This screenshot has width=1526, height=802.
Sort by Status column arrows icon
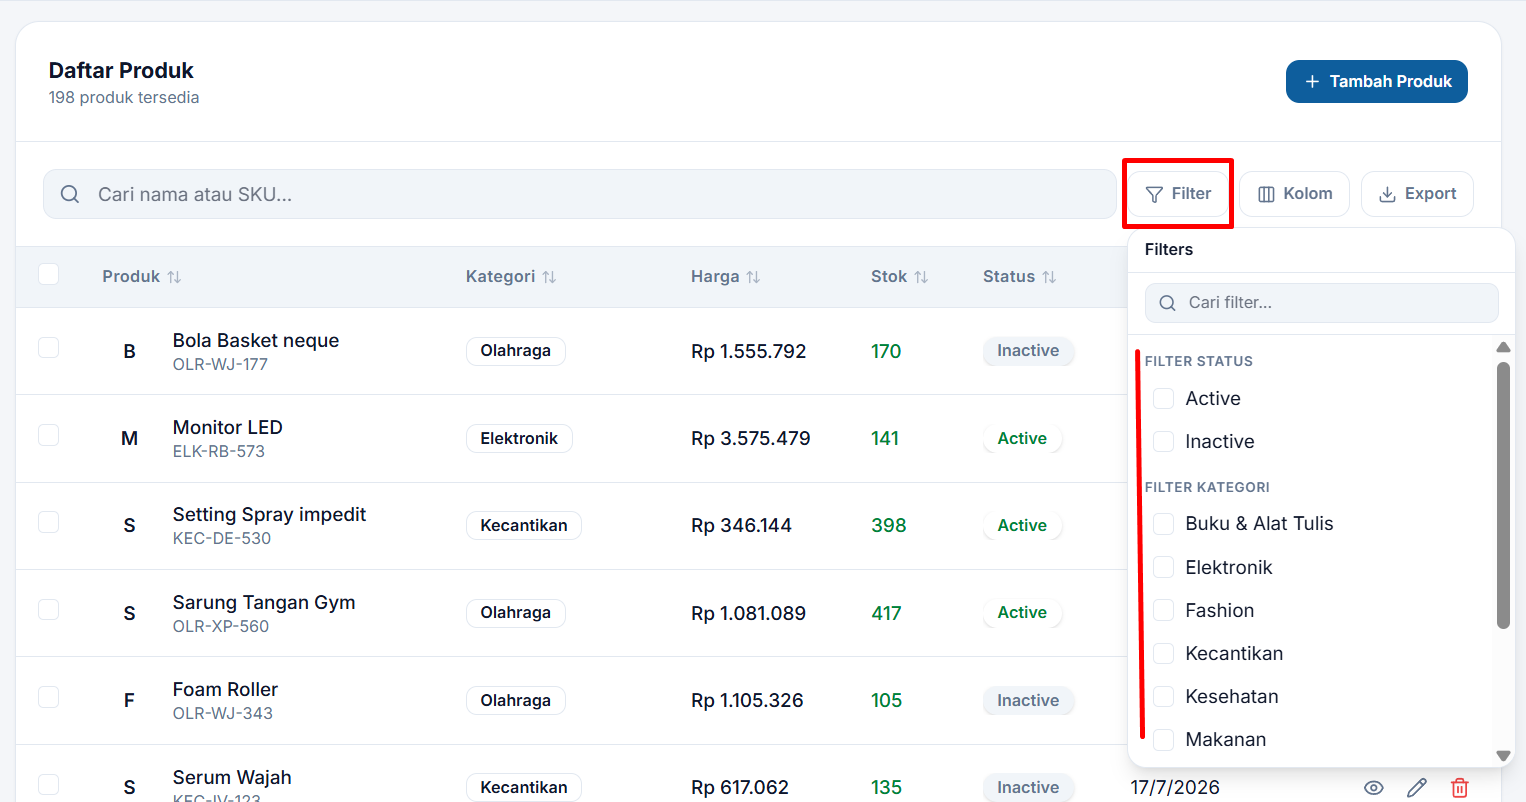click(x=1049, y=277)
